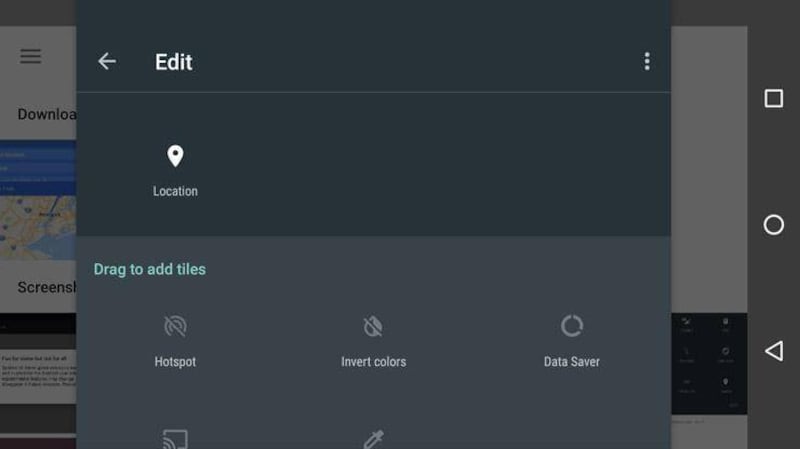Click the Location tile label

(175, 191)
